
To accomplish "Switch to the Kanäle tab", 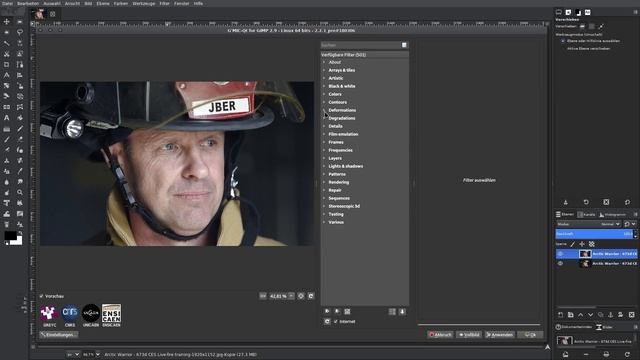I will click(x=587, y=214).
